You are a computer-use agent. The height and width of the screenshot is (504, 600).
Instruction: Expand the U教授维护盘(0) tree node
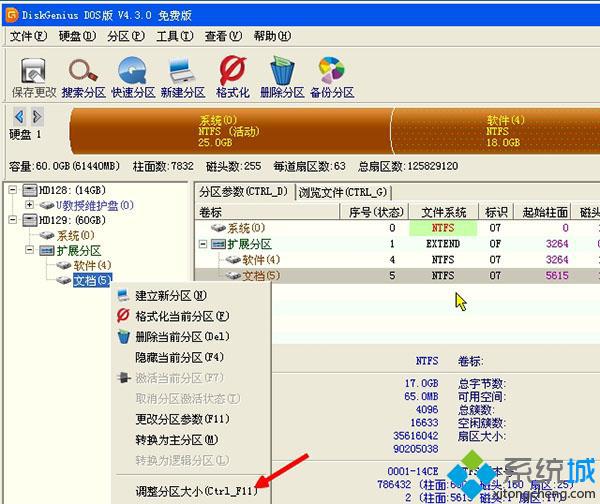pyautogui.click(x=29, y=205)
